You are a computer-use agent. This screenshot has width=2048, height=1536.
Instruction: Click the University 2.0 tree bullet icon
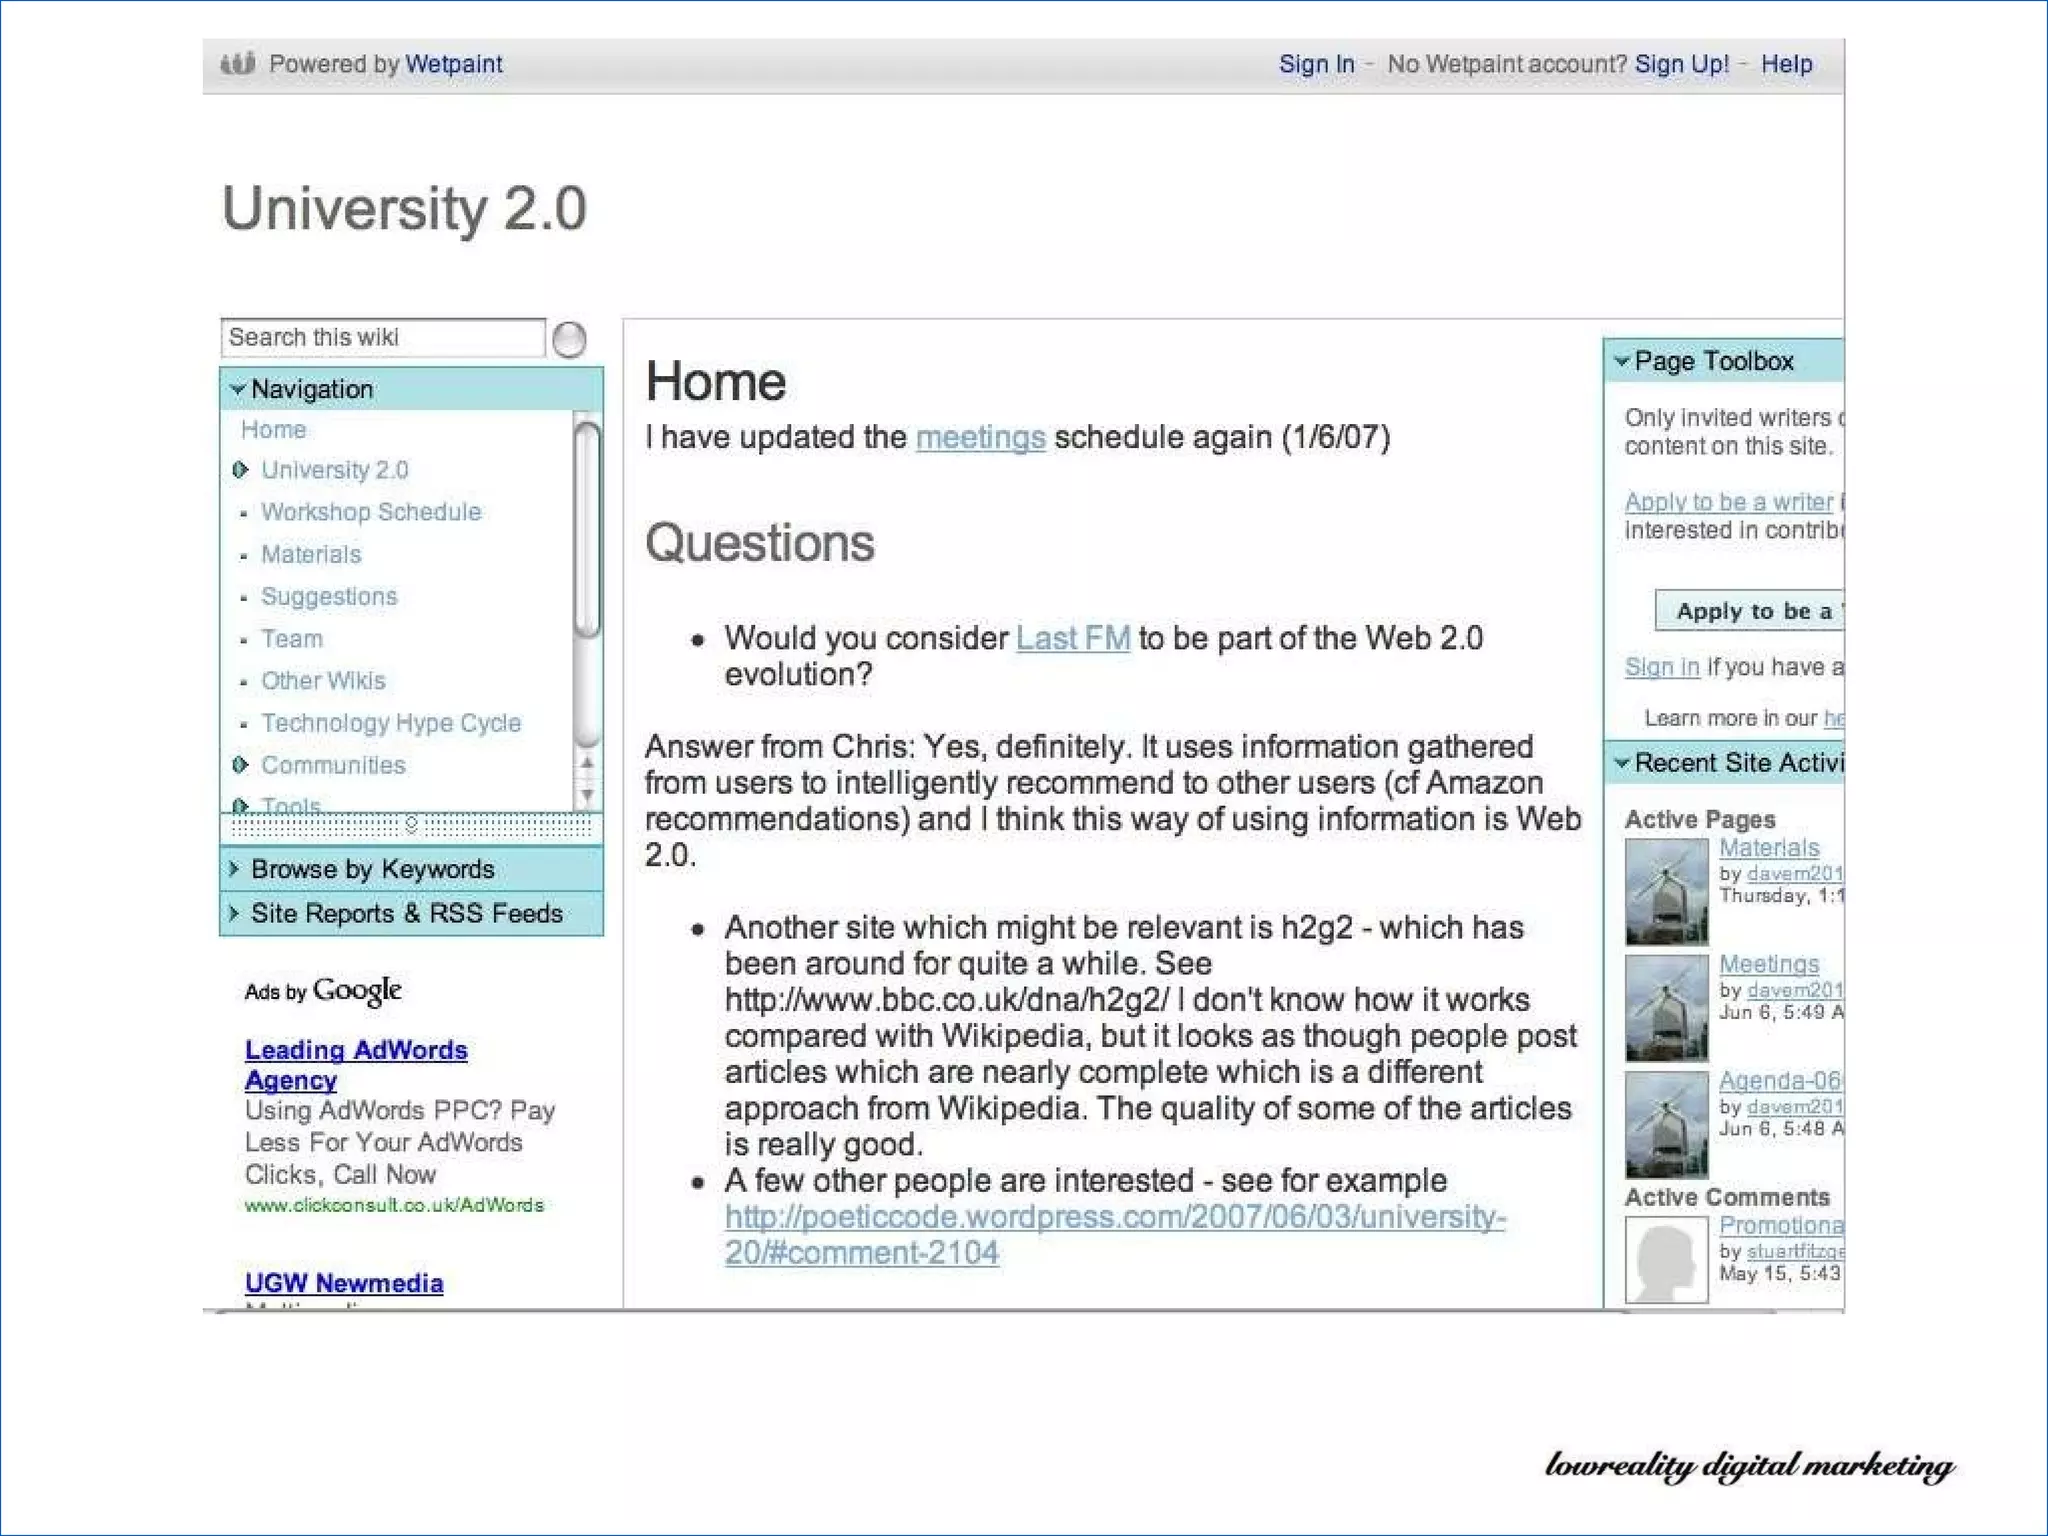coord(240,470)
